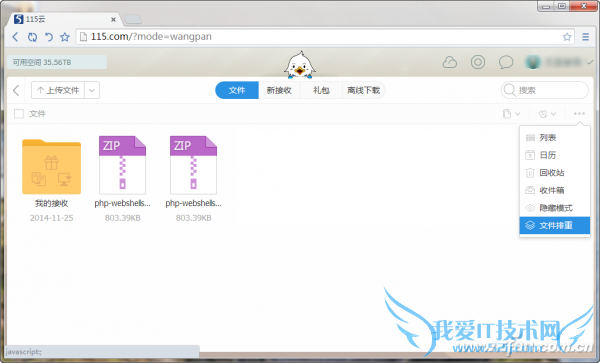Click the magnifier search icon

[x=509, y=90]
